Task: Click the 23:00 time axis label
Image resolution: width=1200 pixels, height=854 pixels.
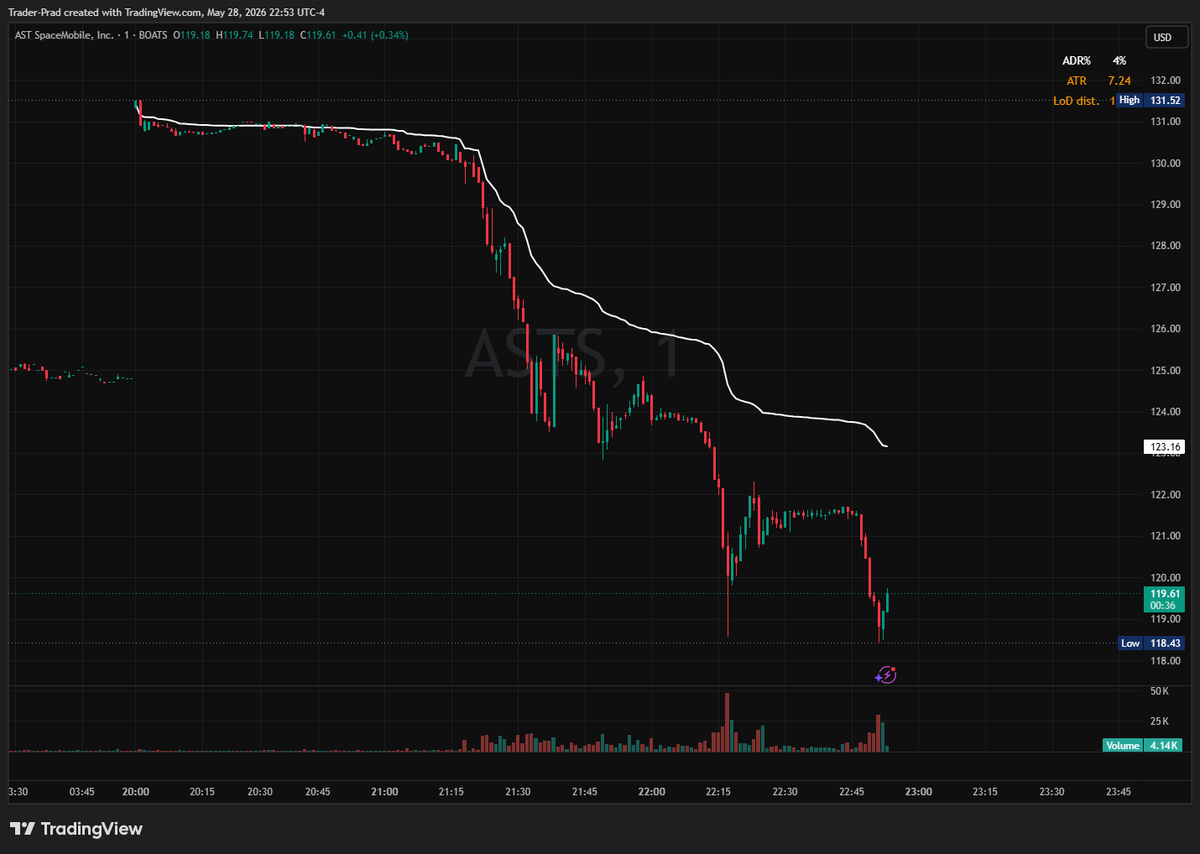Action: (x=918, y=792)
